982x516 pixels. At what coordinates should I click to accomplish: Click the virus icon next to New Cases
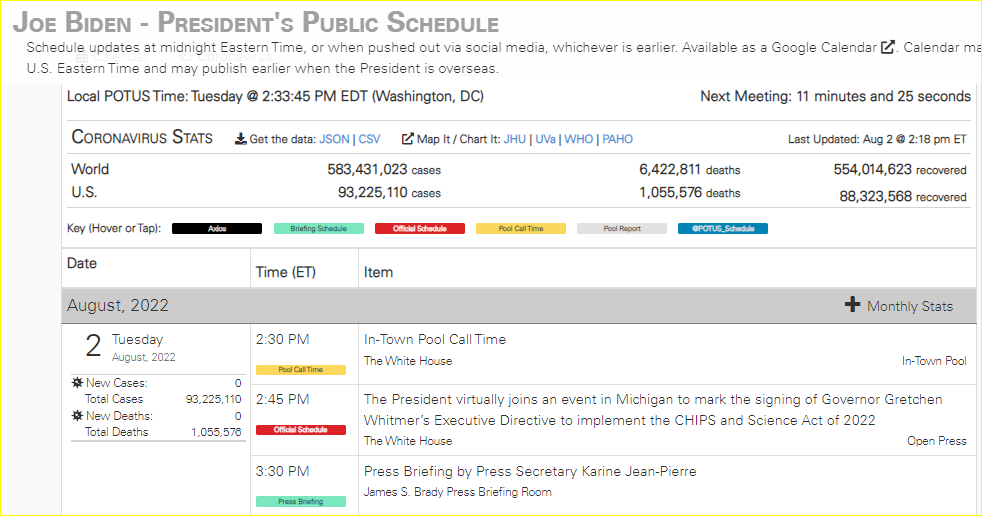coord(77,383)
